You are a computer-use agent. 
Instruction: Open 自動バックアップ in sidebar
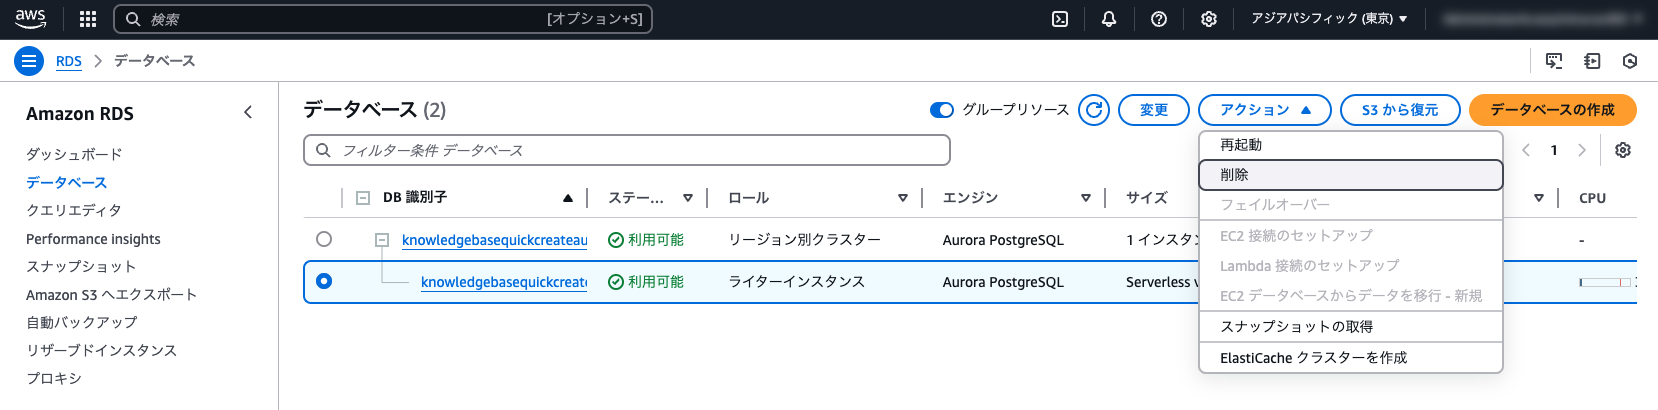click(x=82, y=322)
